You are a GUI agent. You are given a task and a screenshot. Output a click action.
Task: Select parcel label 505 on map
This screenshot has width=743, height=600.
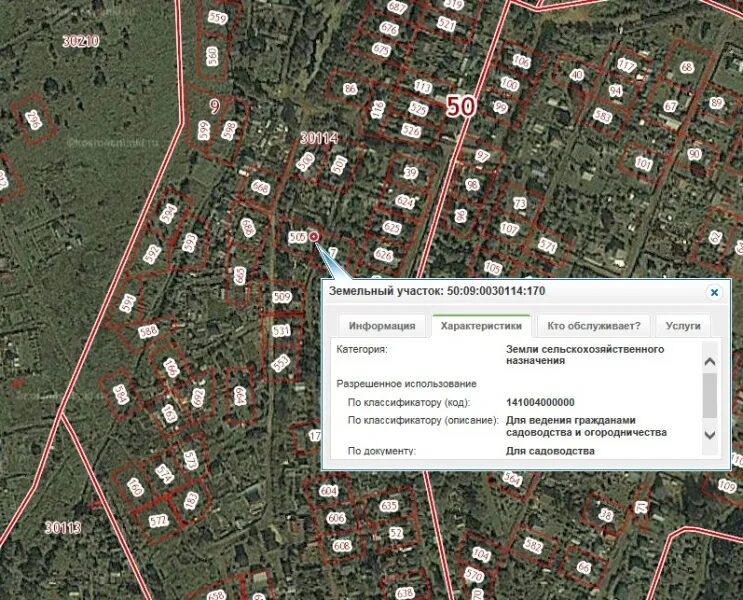point(298,236)
